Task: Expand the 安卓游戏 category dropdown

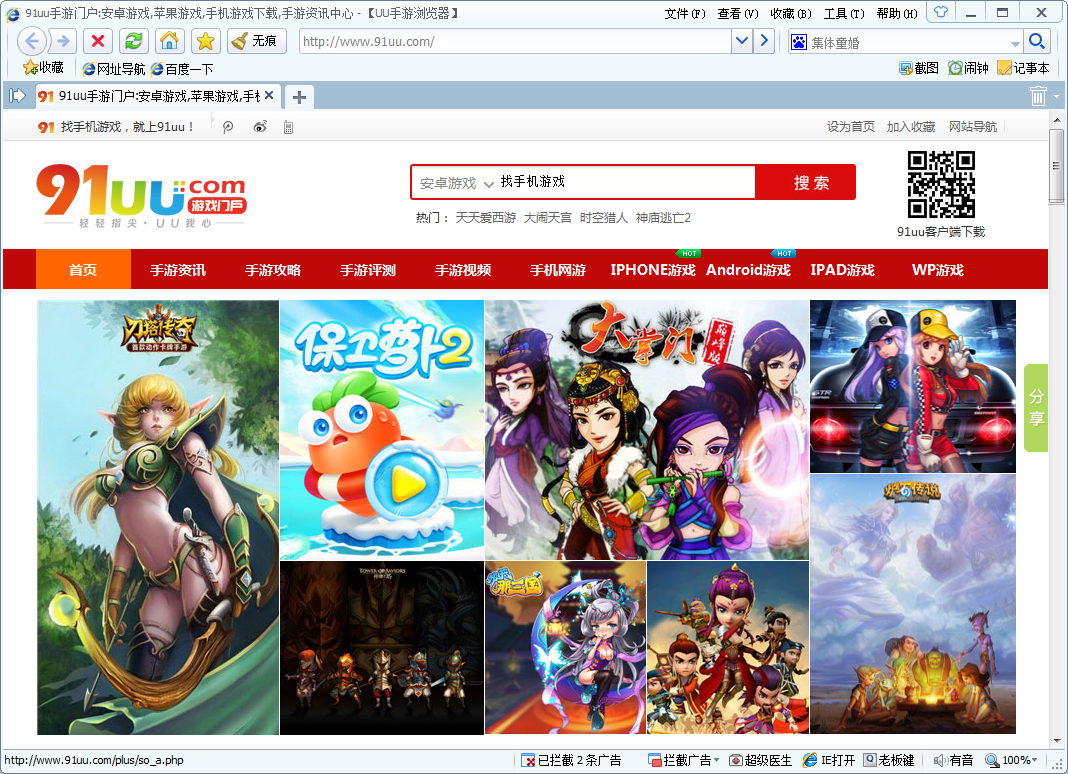Action: tap(456, 183)
